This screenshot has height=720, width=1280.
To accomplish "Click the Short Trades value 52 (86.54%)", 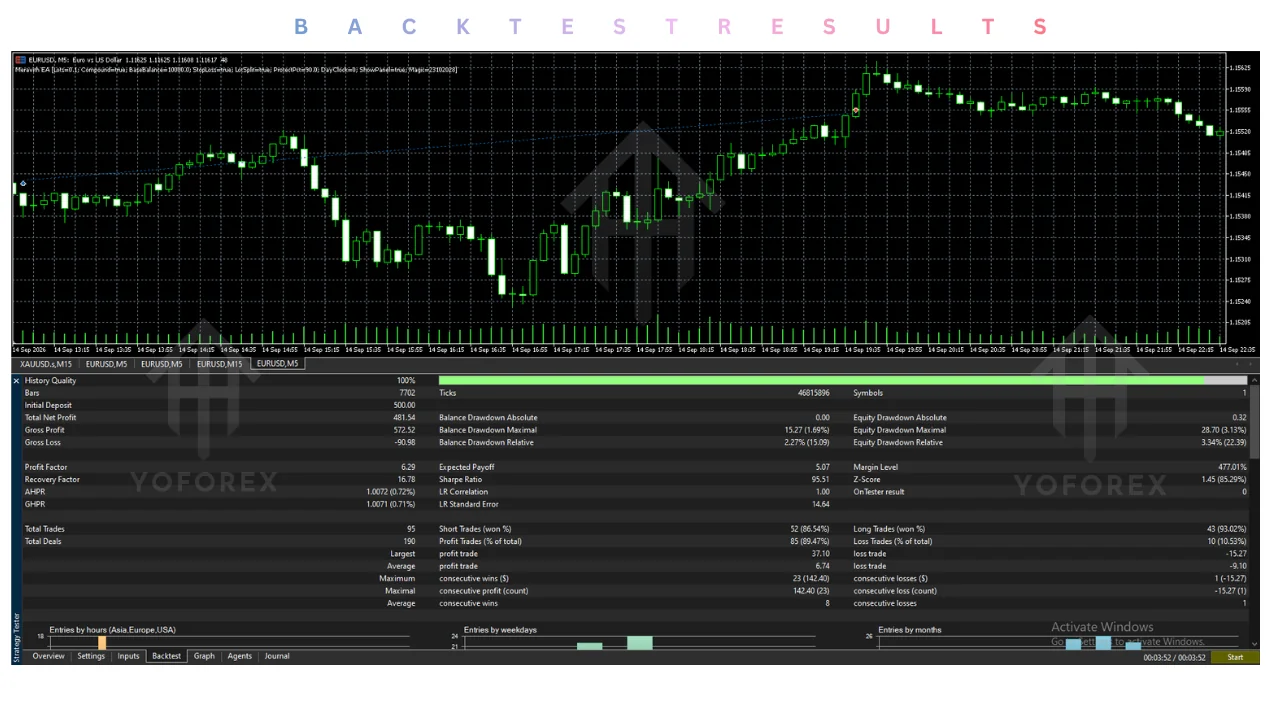I will coord(809,529).
